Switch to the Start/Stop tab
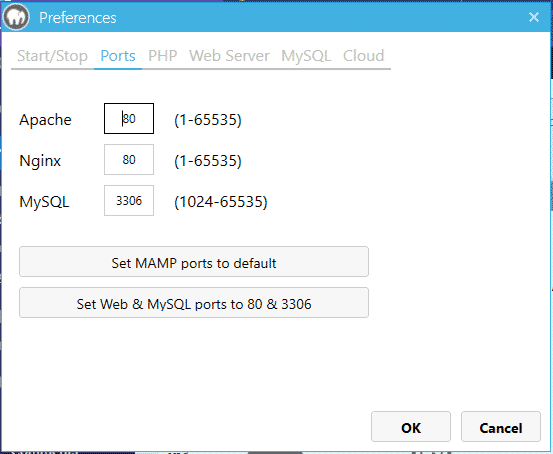Image resolution: width=553 pixels, height=454 pixels. [x=53, y=56]
